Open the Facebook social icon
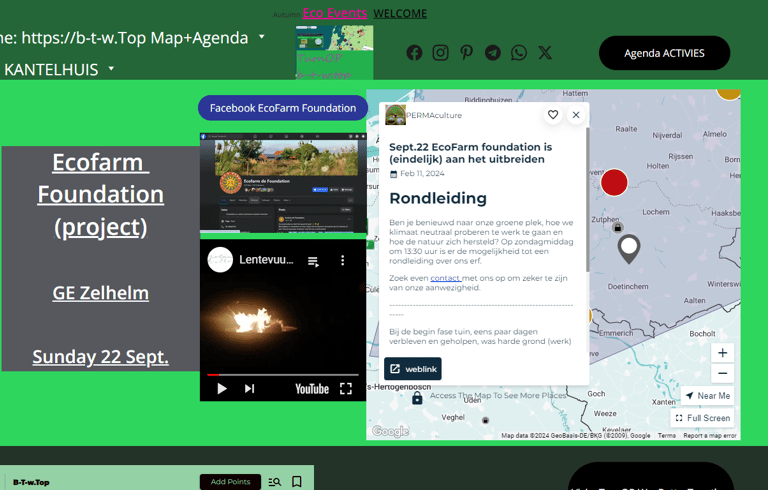This screenshot has height=490, width=768. [414, 53]
